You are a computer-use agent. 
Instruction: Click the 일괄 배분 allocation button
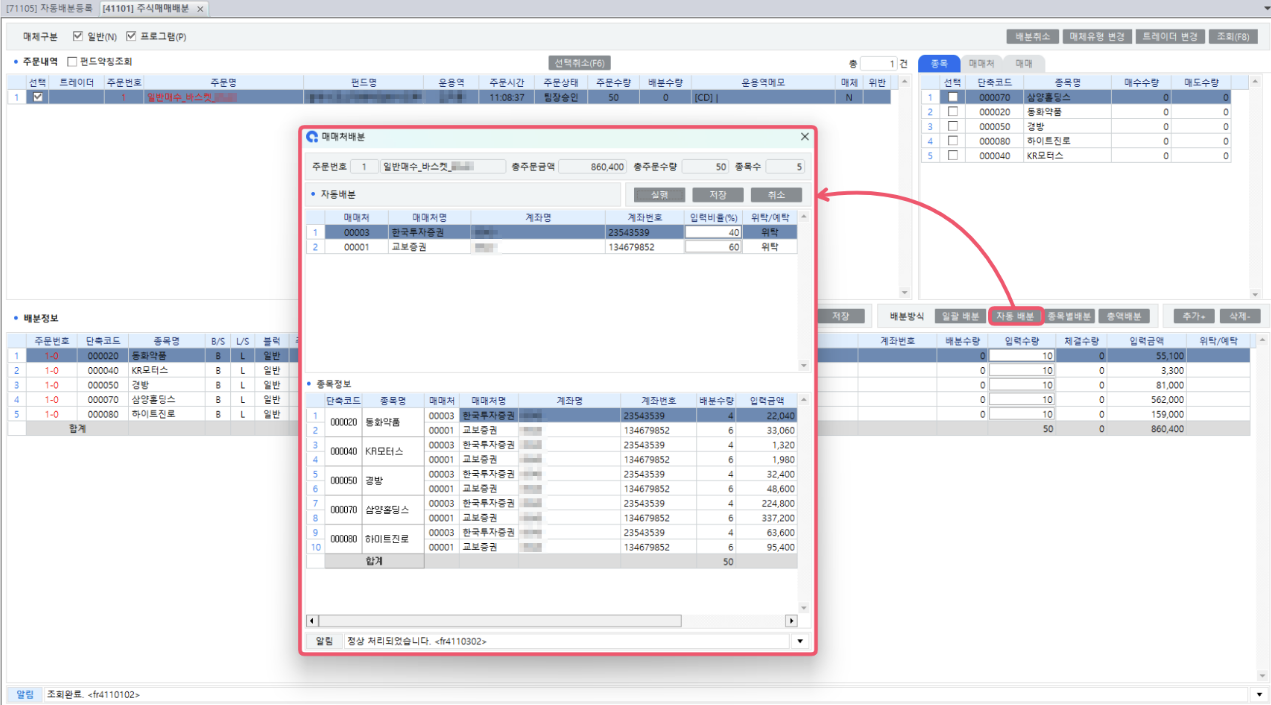click(960, 316)
